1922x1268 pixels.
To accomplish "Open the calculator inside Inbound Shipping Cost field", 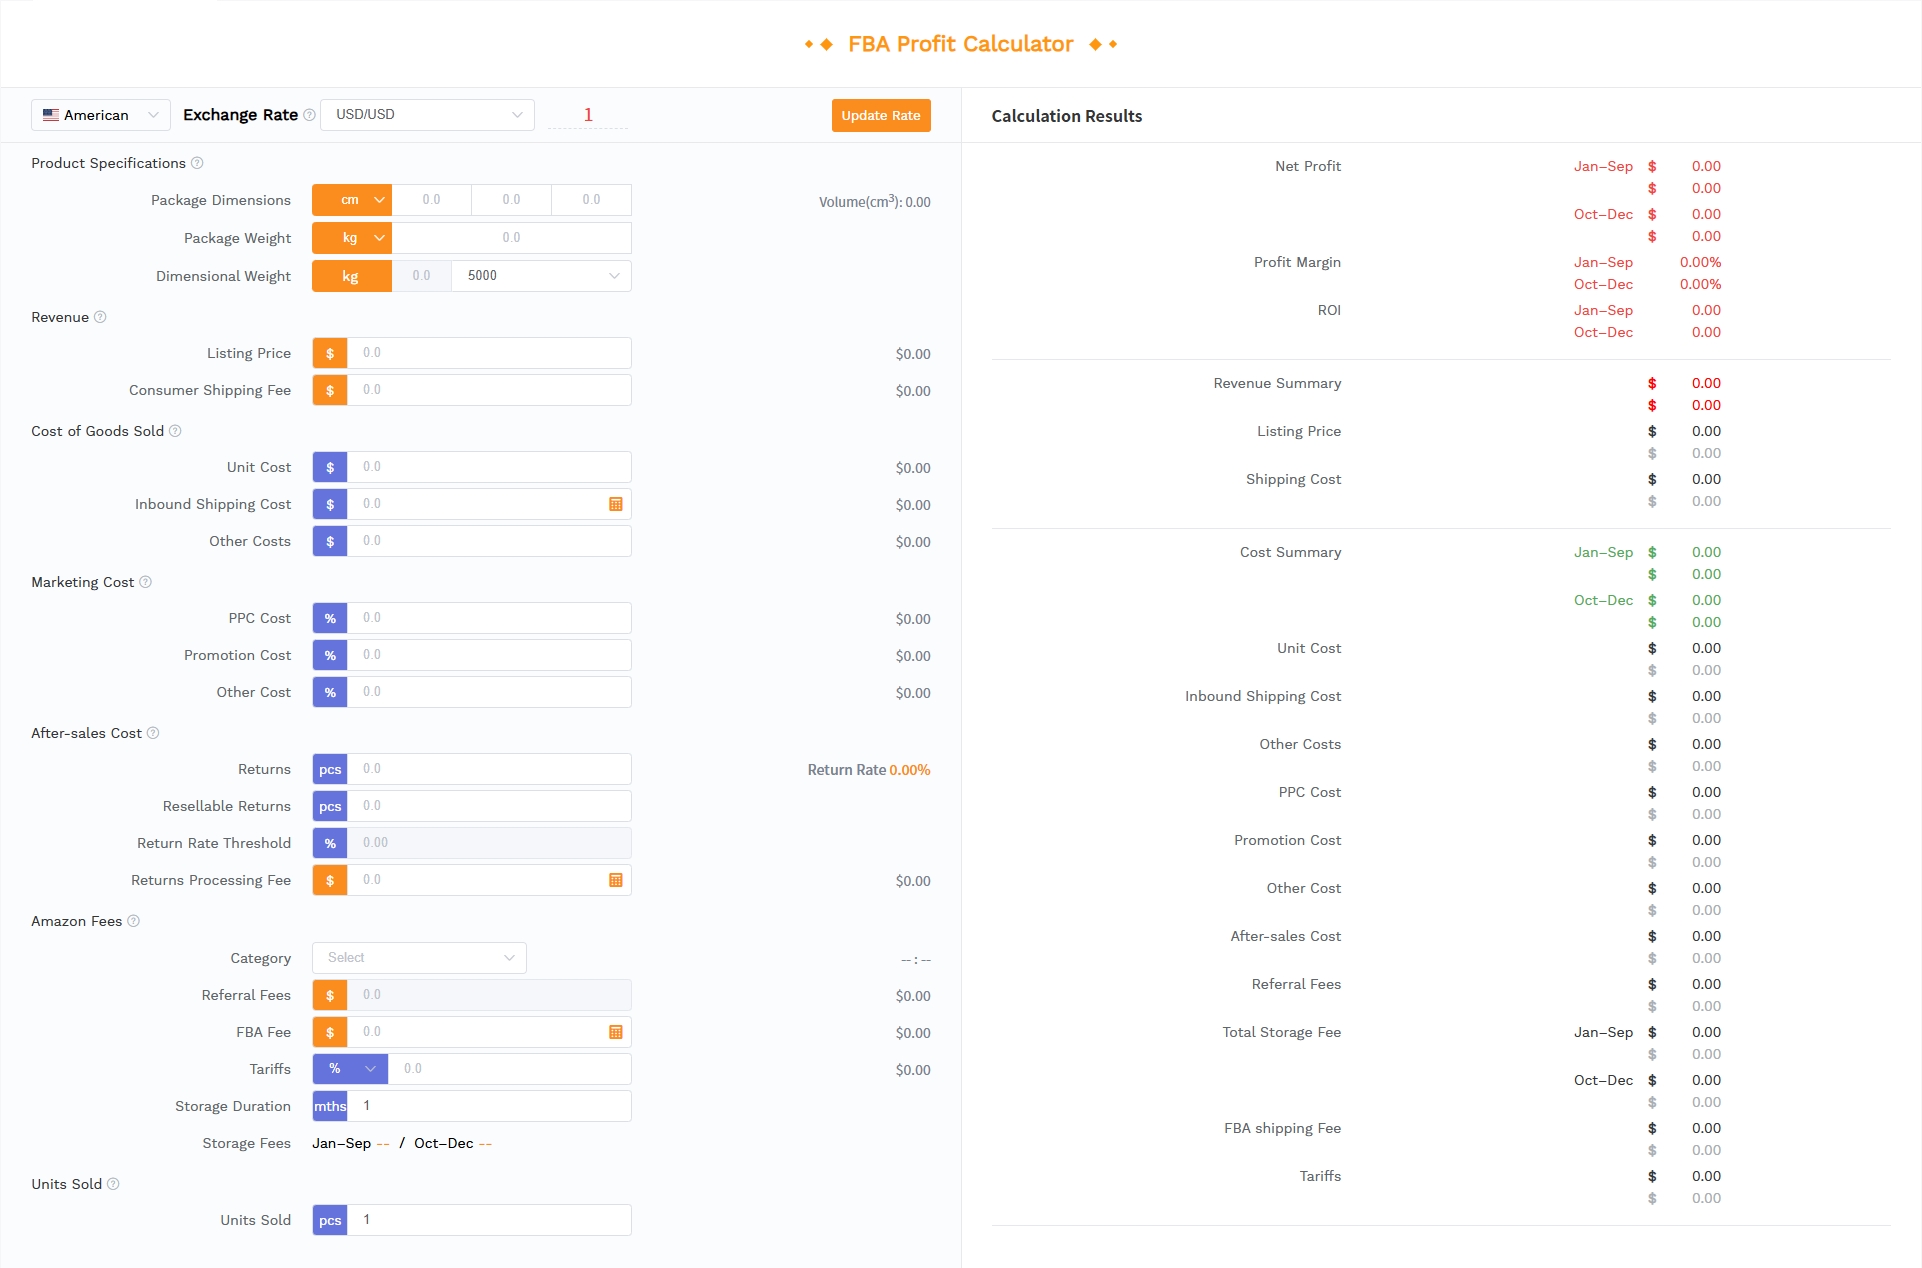I will coord(614,504).
